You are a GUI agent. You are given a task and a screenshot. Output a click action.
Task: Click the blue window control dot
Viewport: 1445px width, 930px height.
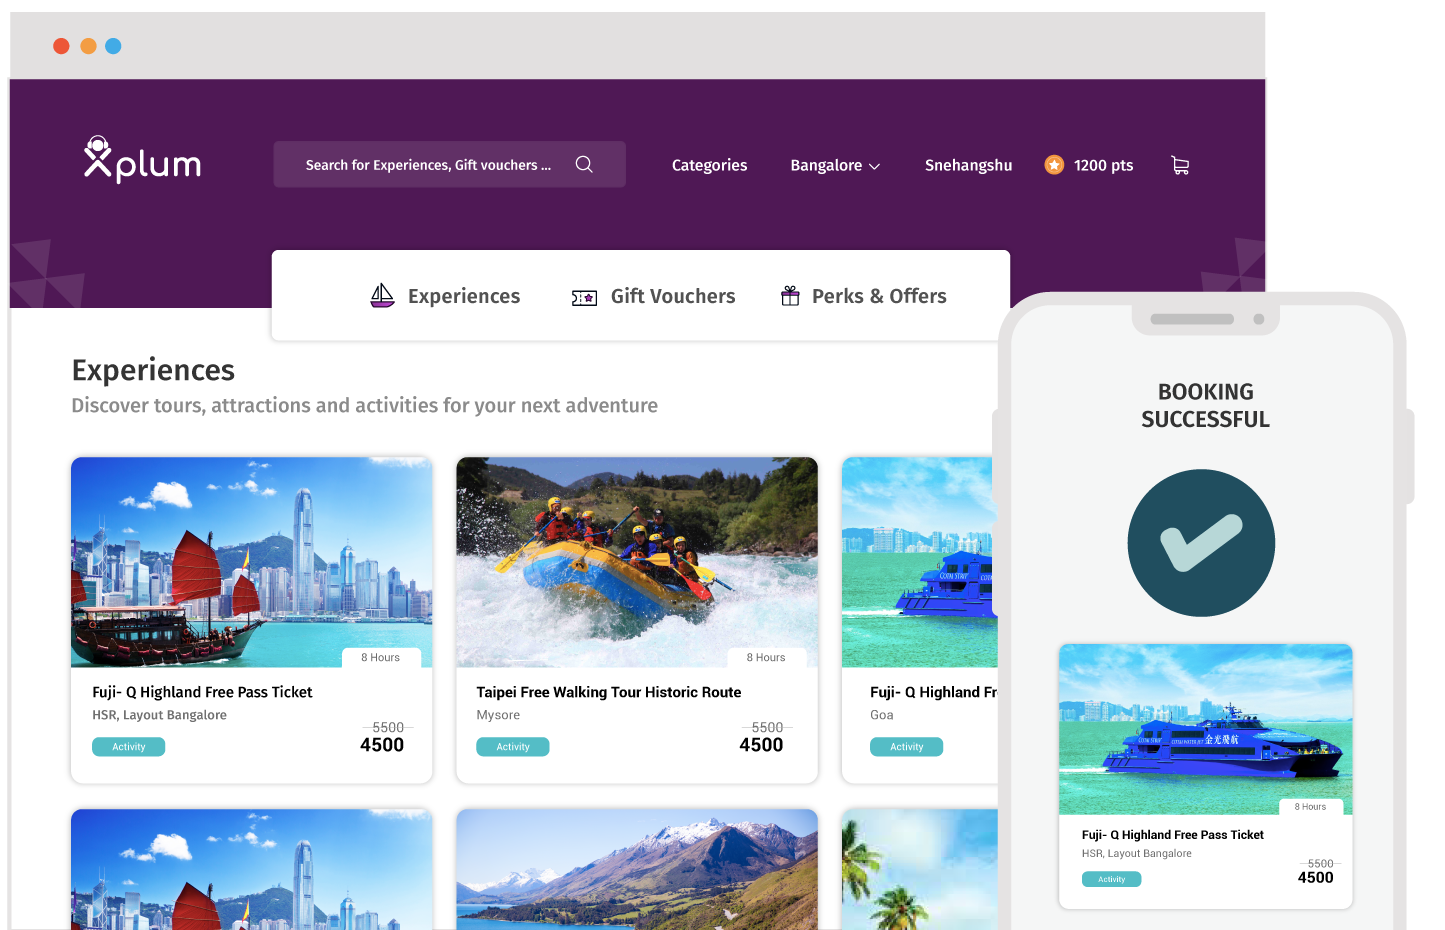pos(113,46)
